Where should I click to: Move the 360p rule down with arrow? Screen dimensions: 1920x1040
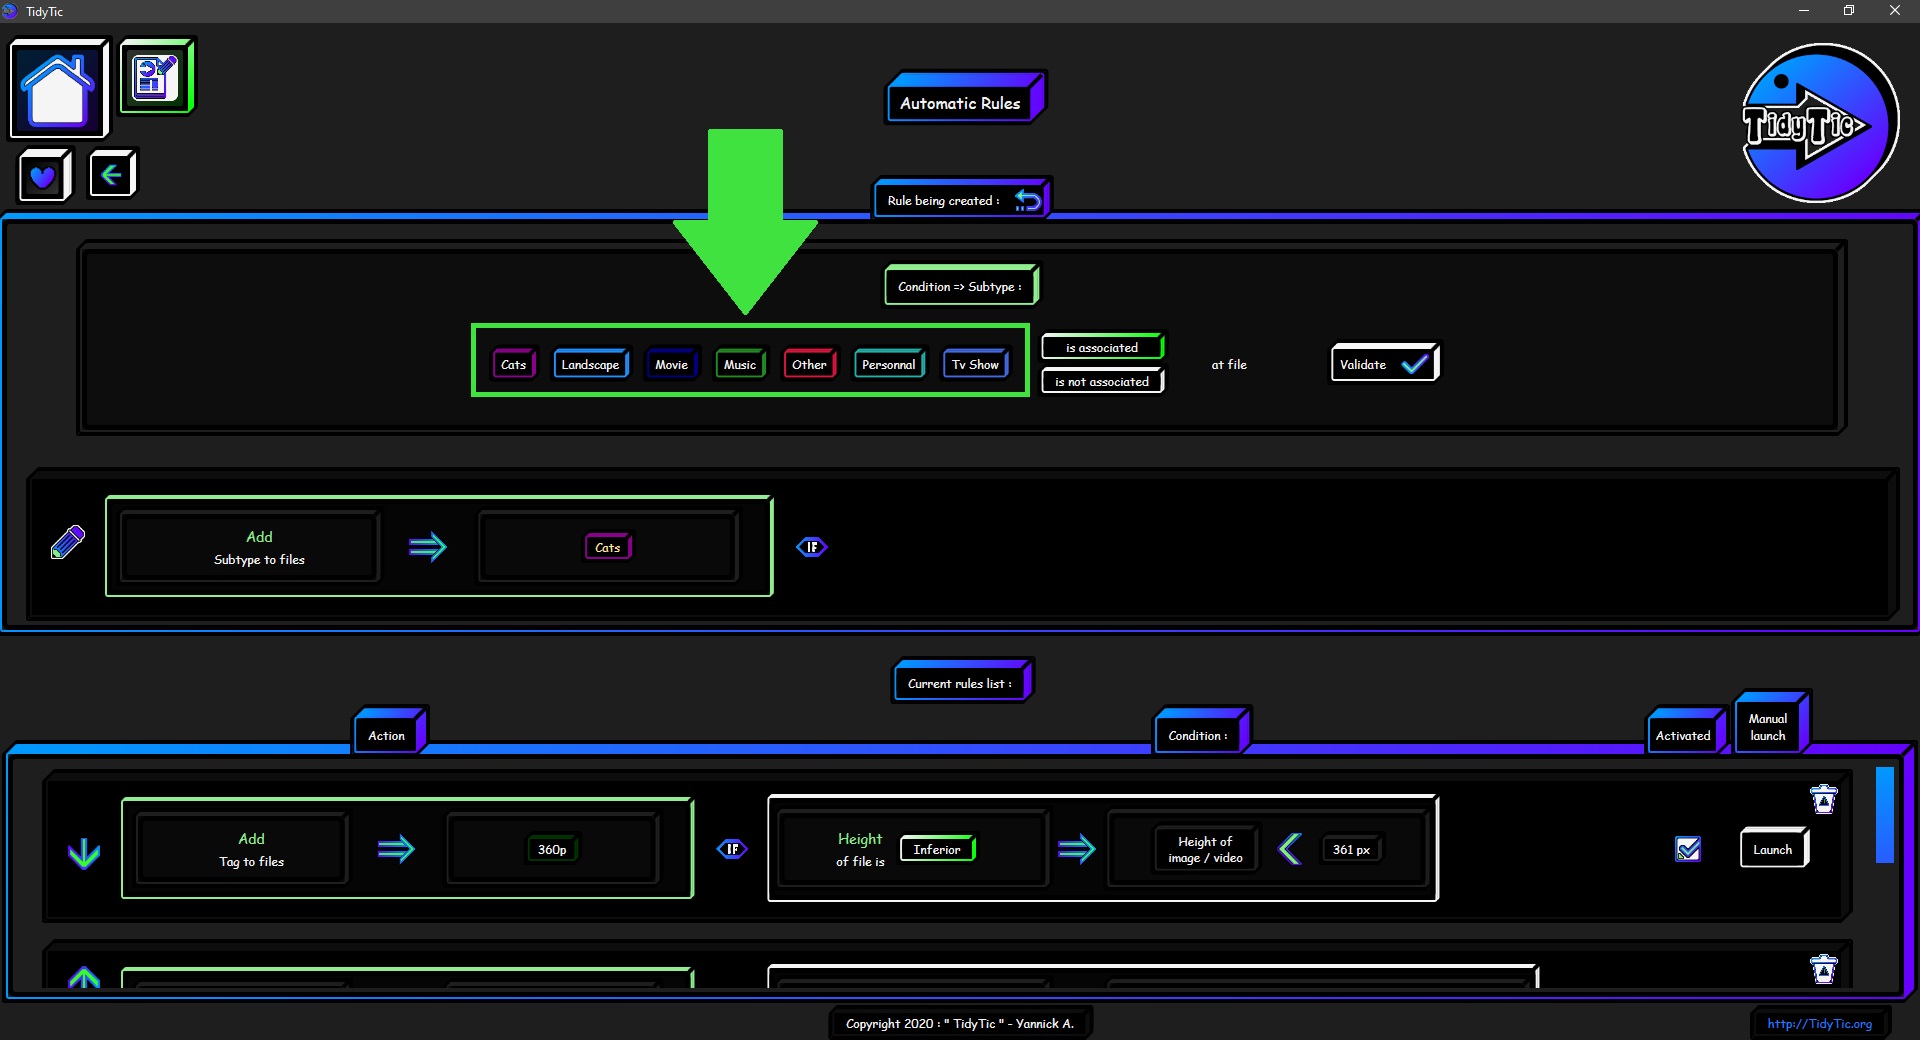84,853
